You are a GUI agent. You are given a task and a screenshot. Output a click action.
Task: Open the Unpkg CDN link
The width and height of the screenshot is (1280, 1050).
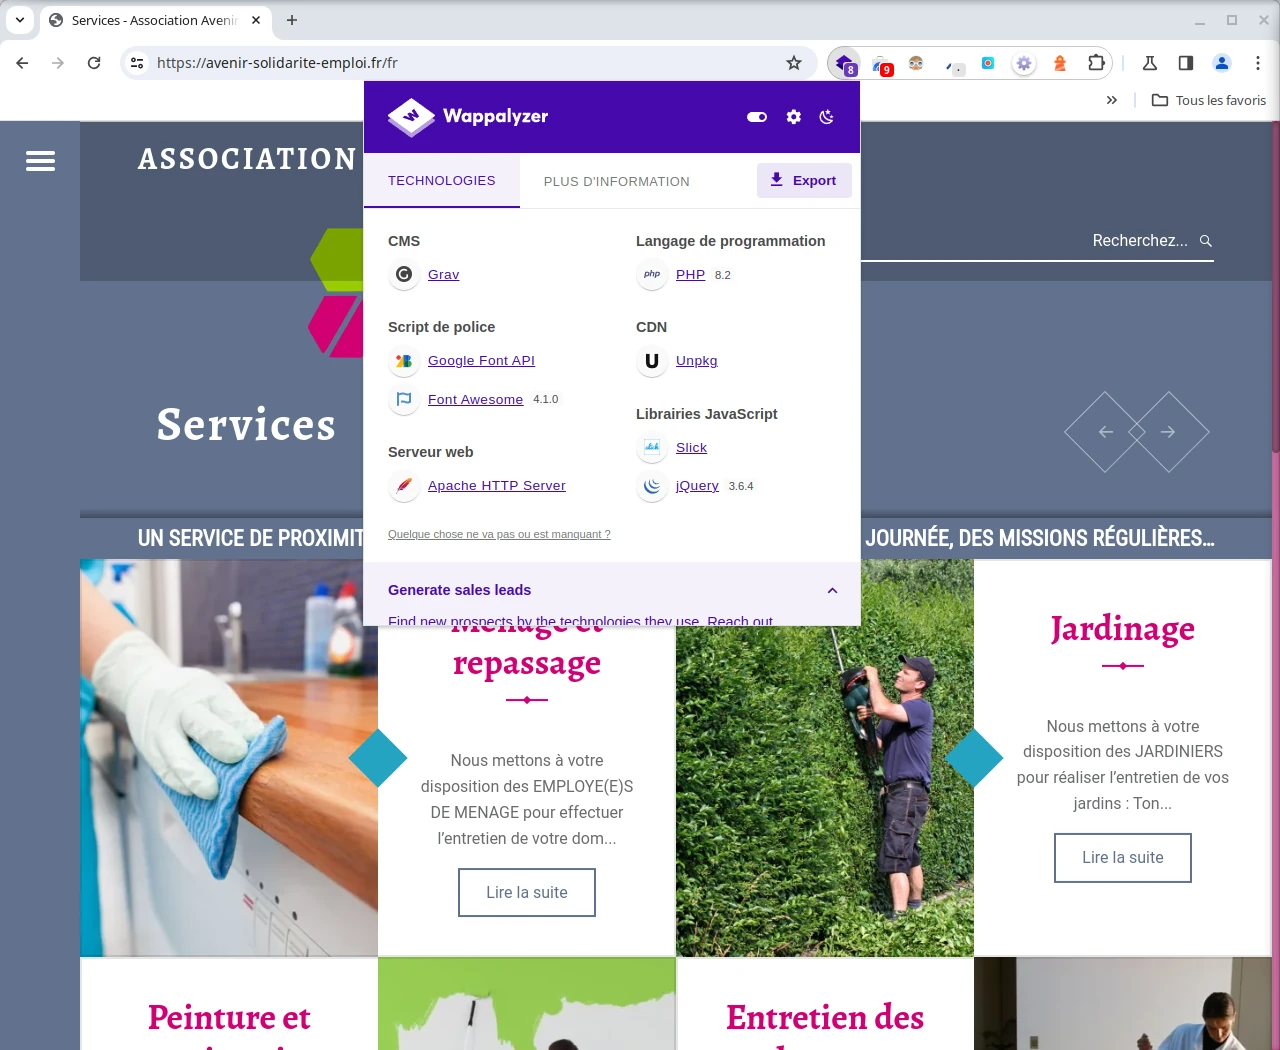pyautogui.click(x=696, y=360)
